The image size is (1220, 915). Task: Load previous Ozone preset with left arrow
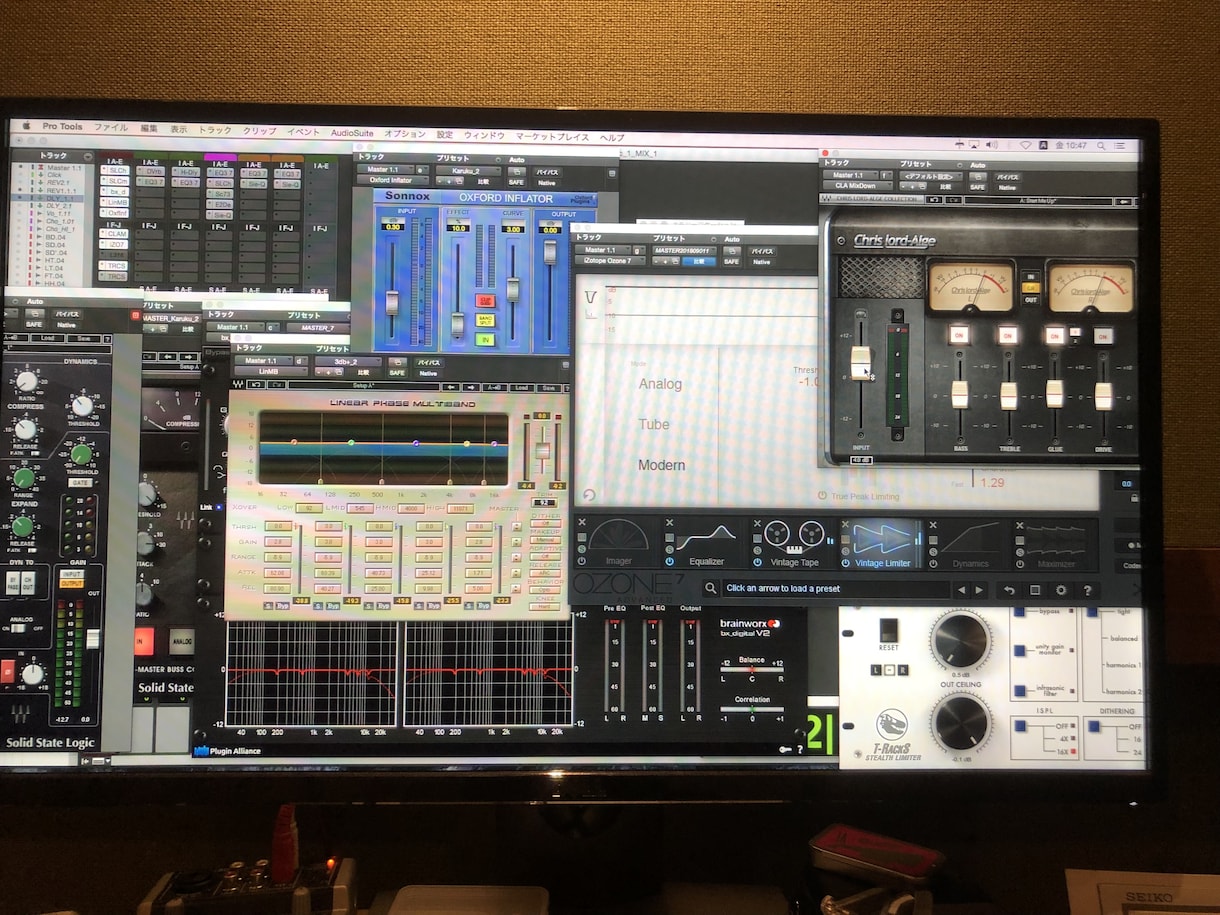pos(962,590)
